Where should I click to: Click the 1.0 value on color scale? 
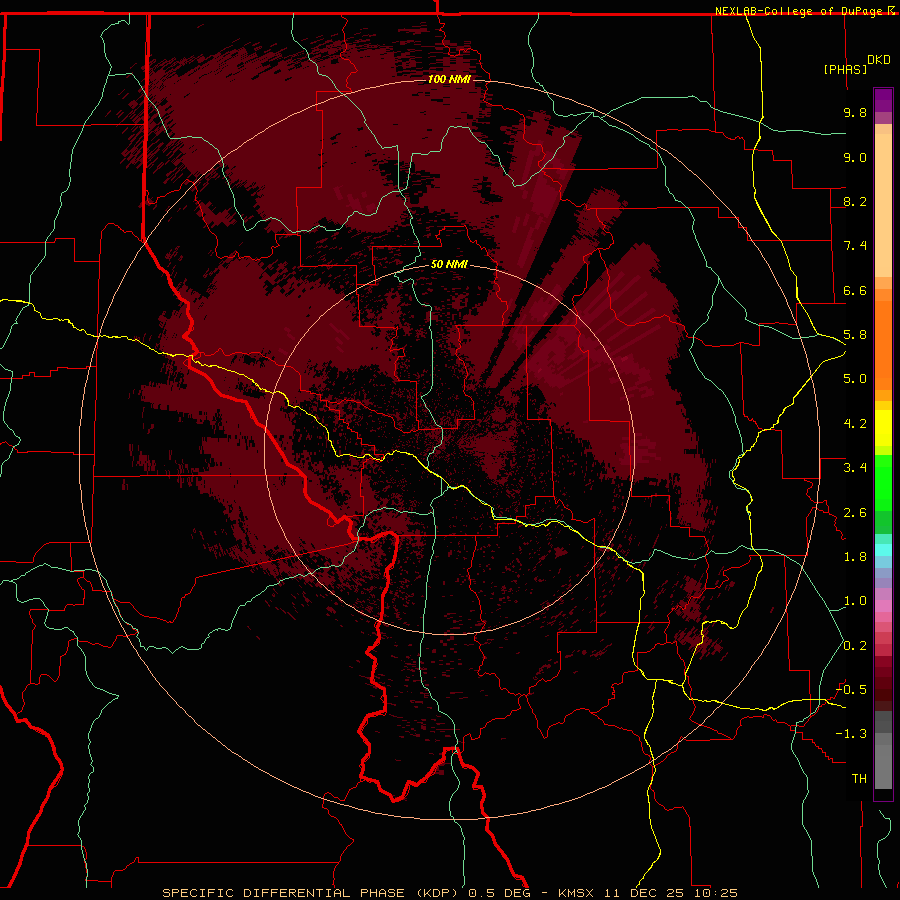[x=855, y=601]
